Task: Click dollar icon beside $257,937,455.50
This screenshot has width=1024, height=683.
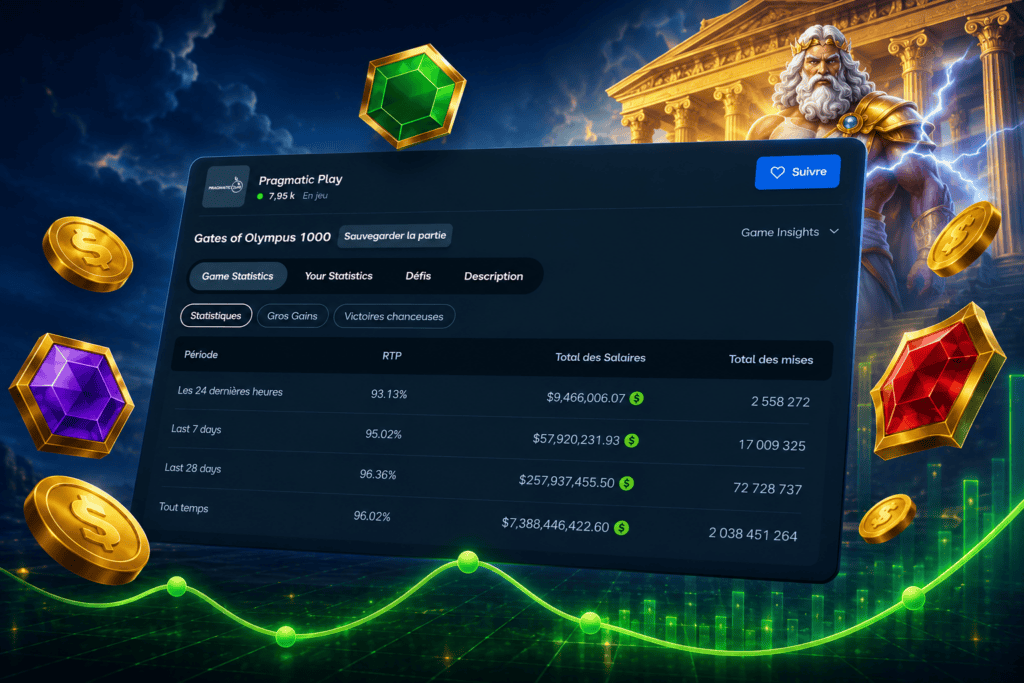Action: pyautogui.click(x=626, y=483)
